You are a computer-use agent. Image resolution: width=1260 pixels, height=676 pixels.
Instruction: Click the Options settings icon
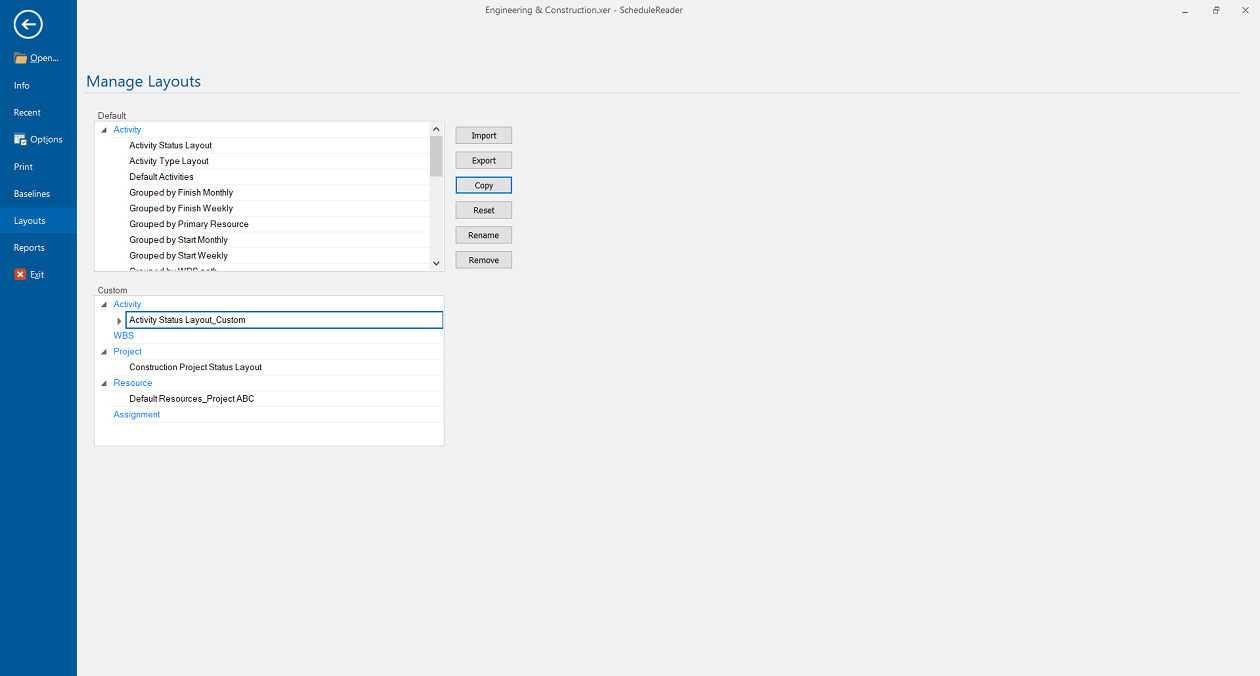pos(20,140)
